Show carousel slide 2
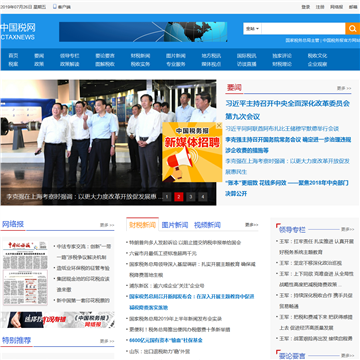This screenshot has height=360, width=360. click(179, 197)
